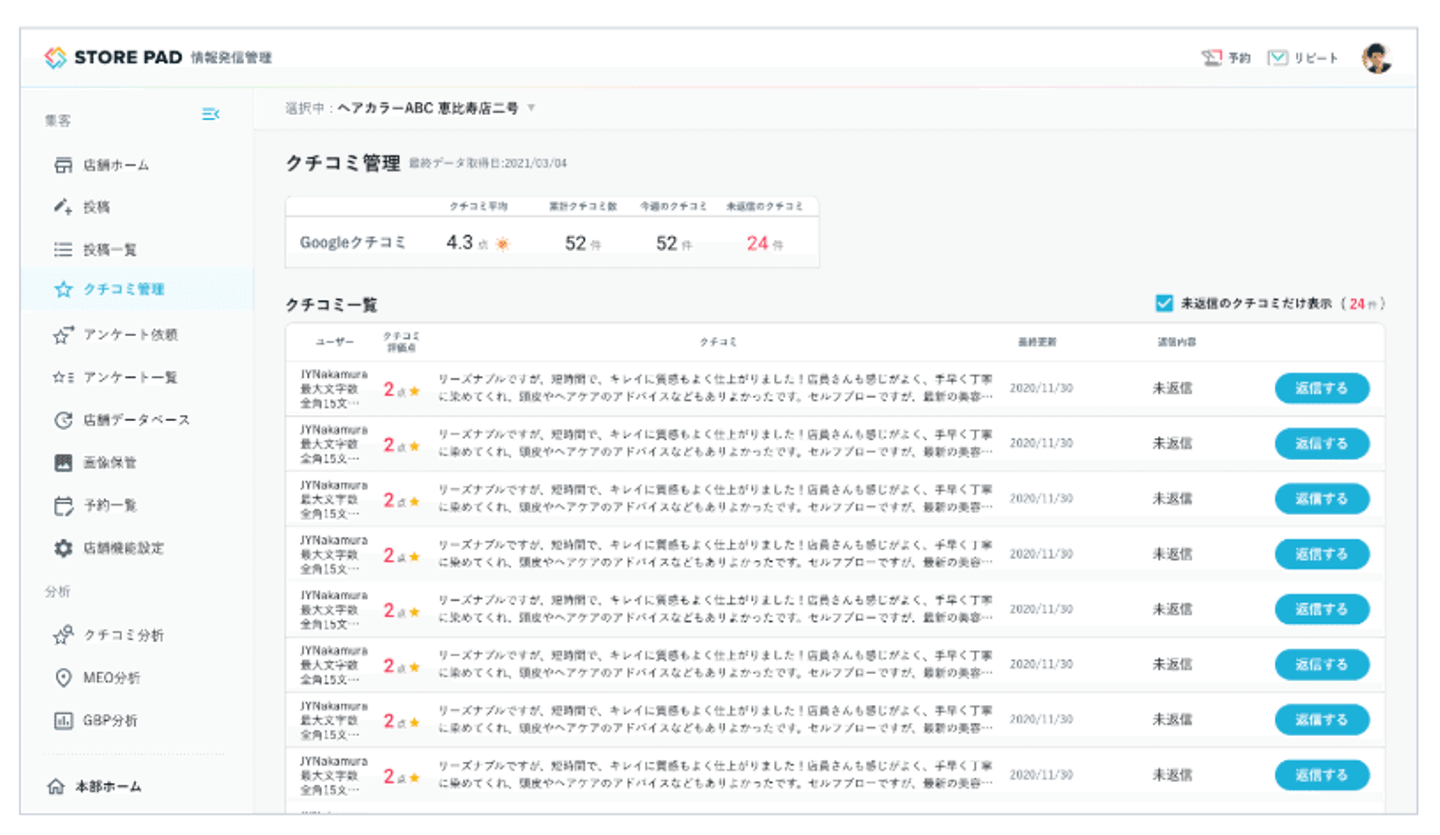Open the user profile avatar

pyautogui.click(x=1377, y=58)
